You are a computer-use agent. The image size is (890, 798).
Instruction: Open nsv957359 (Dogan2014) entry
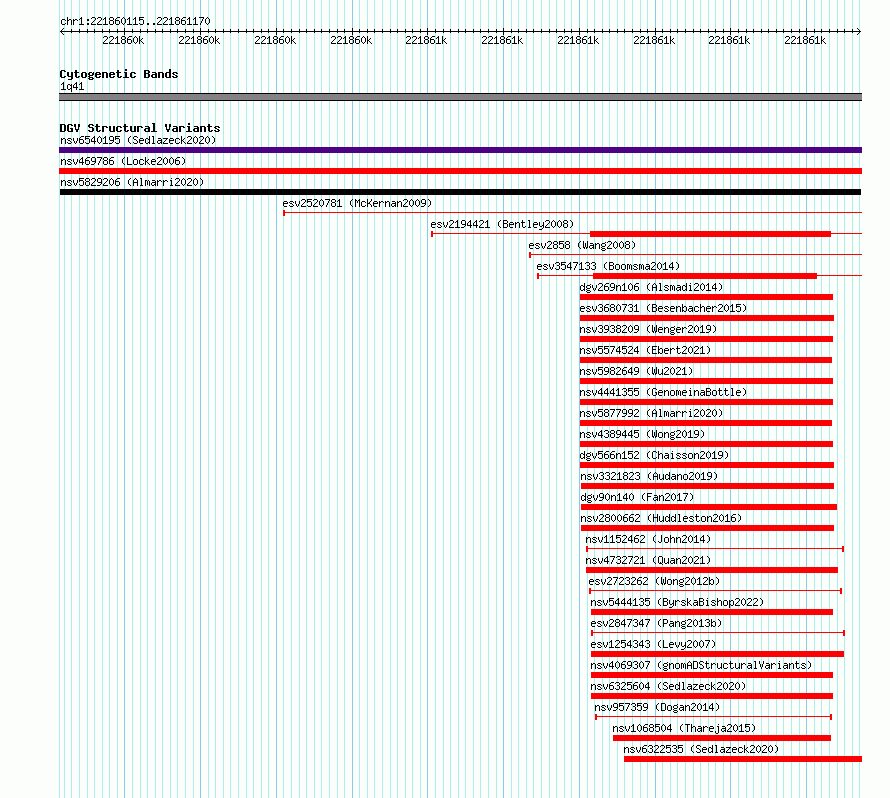[x=657, y=707]
